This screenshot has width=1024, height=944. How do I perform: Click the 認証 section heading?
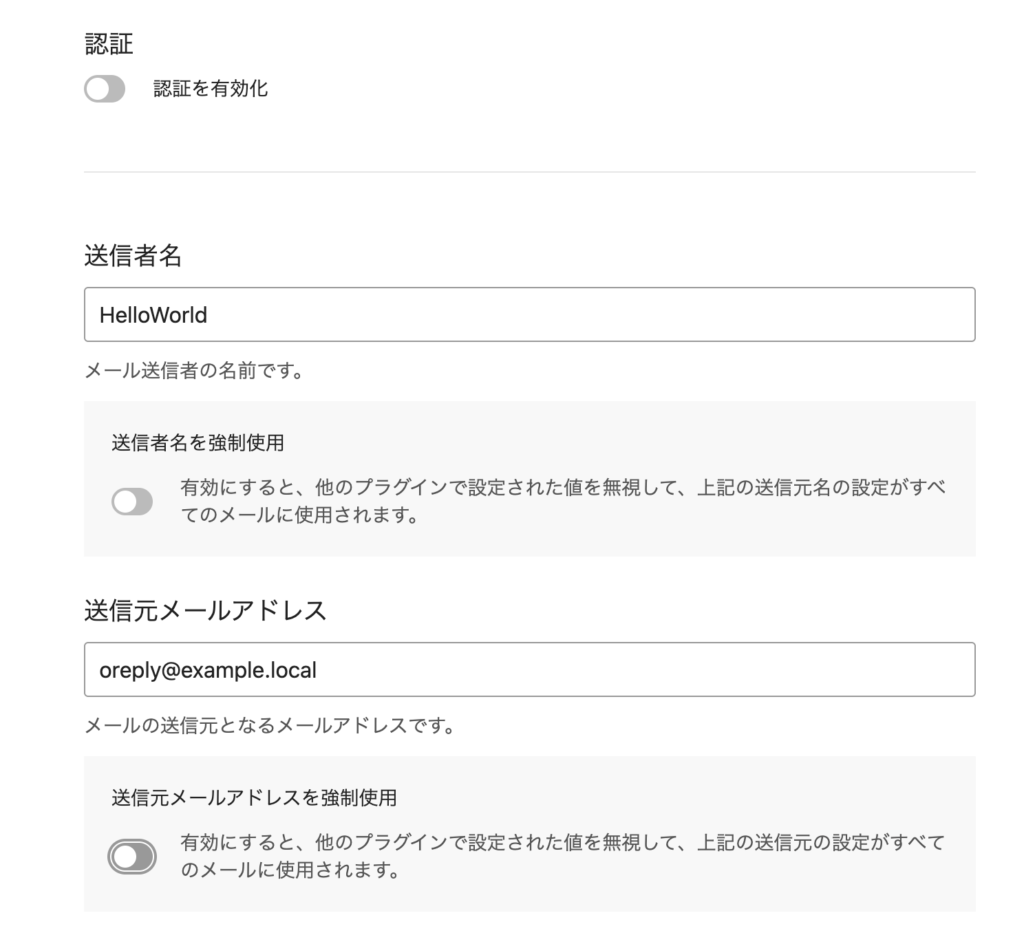110,44
